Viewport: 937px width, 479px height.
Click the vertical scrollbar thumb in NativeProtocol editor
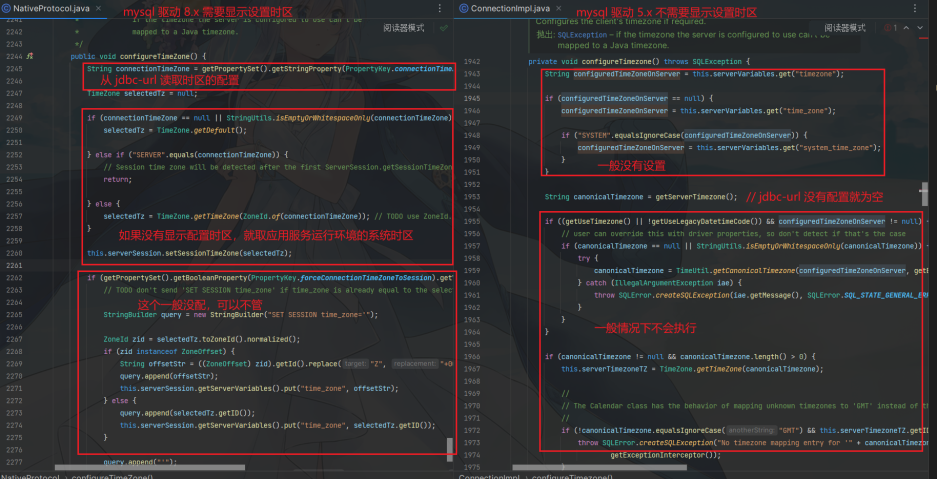tap(450, 449)
